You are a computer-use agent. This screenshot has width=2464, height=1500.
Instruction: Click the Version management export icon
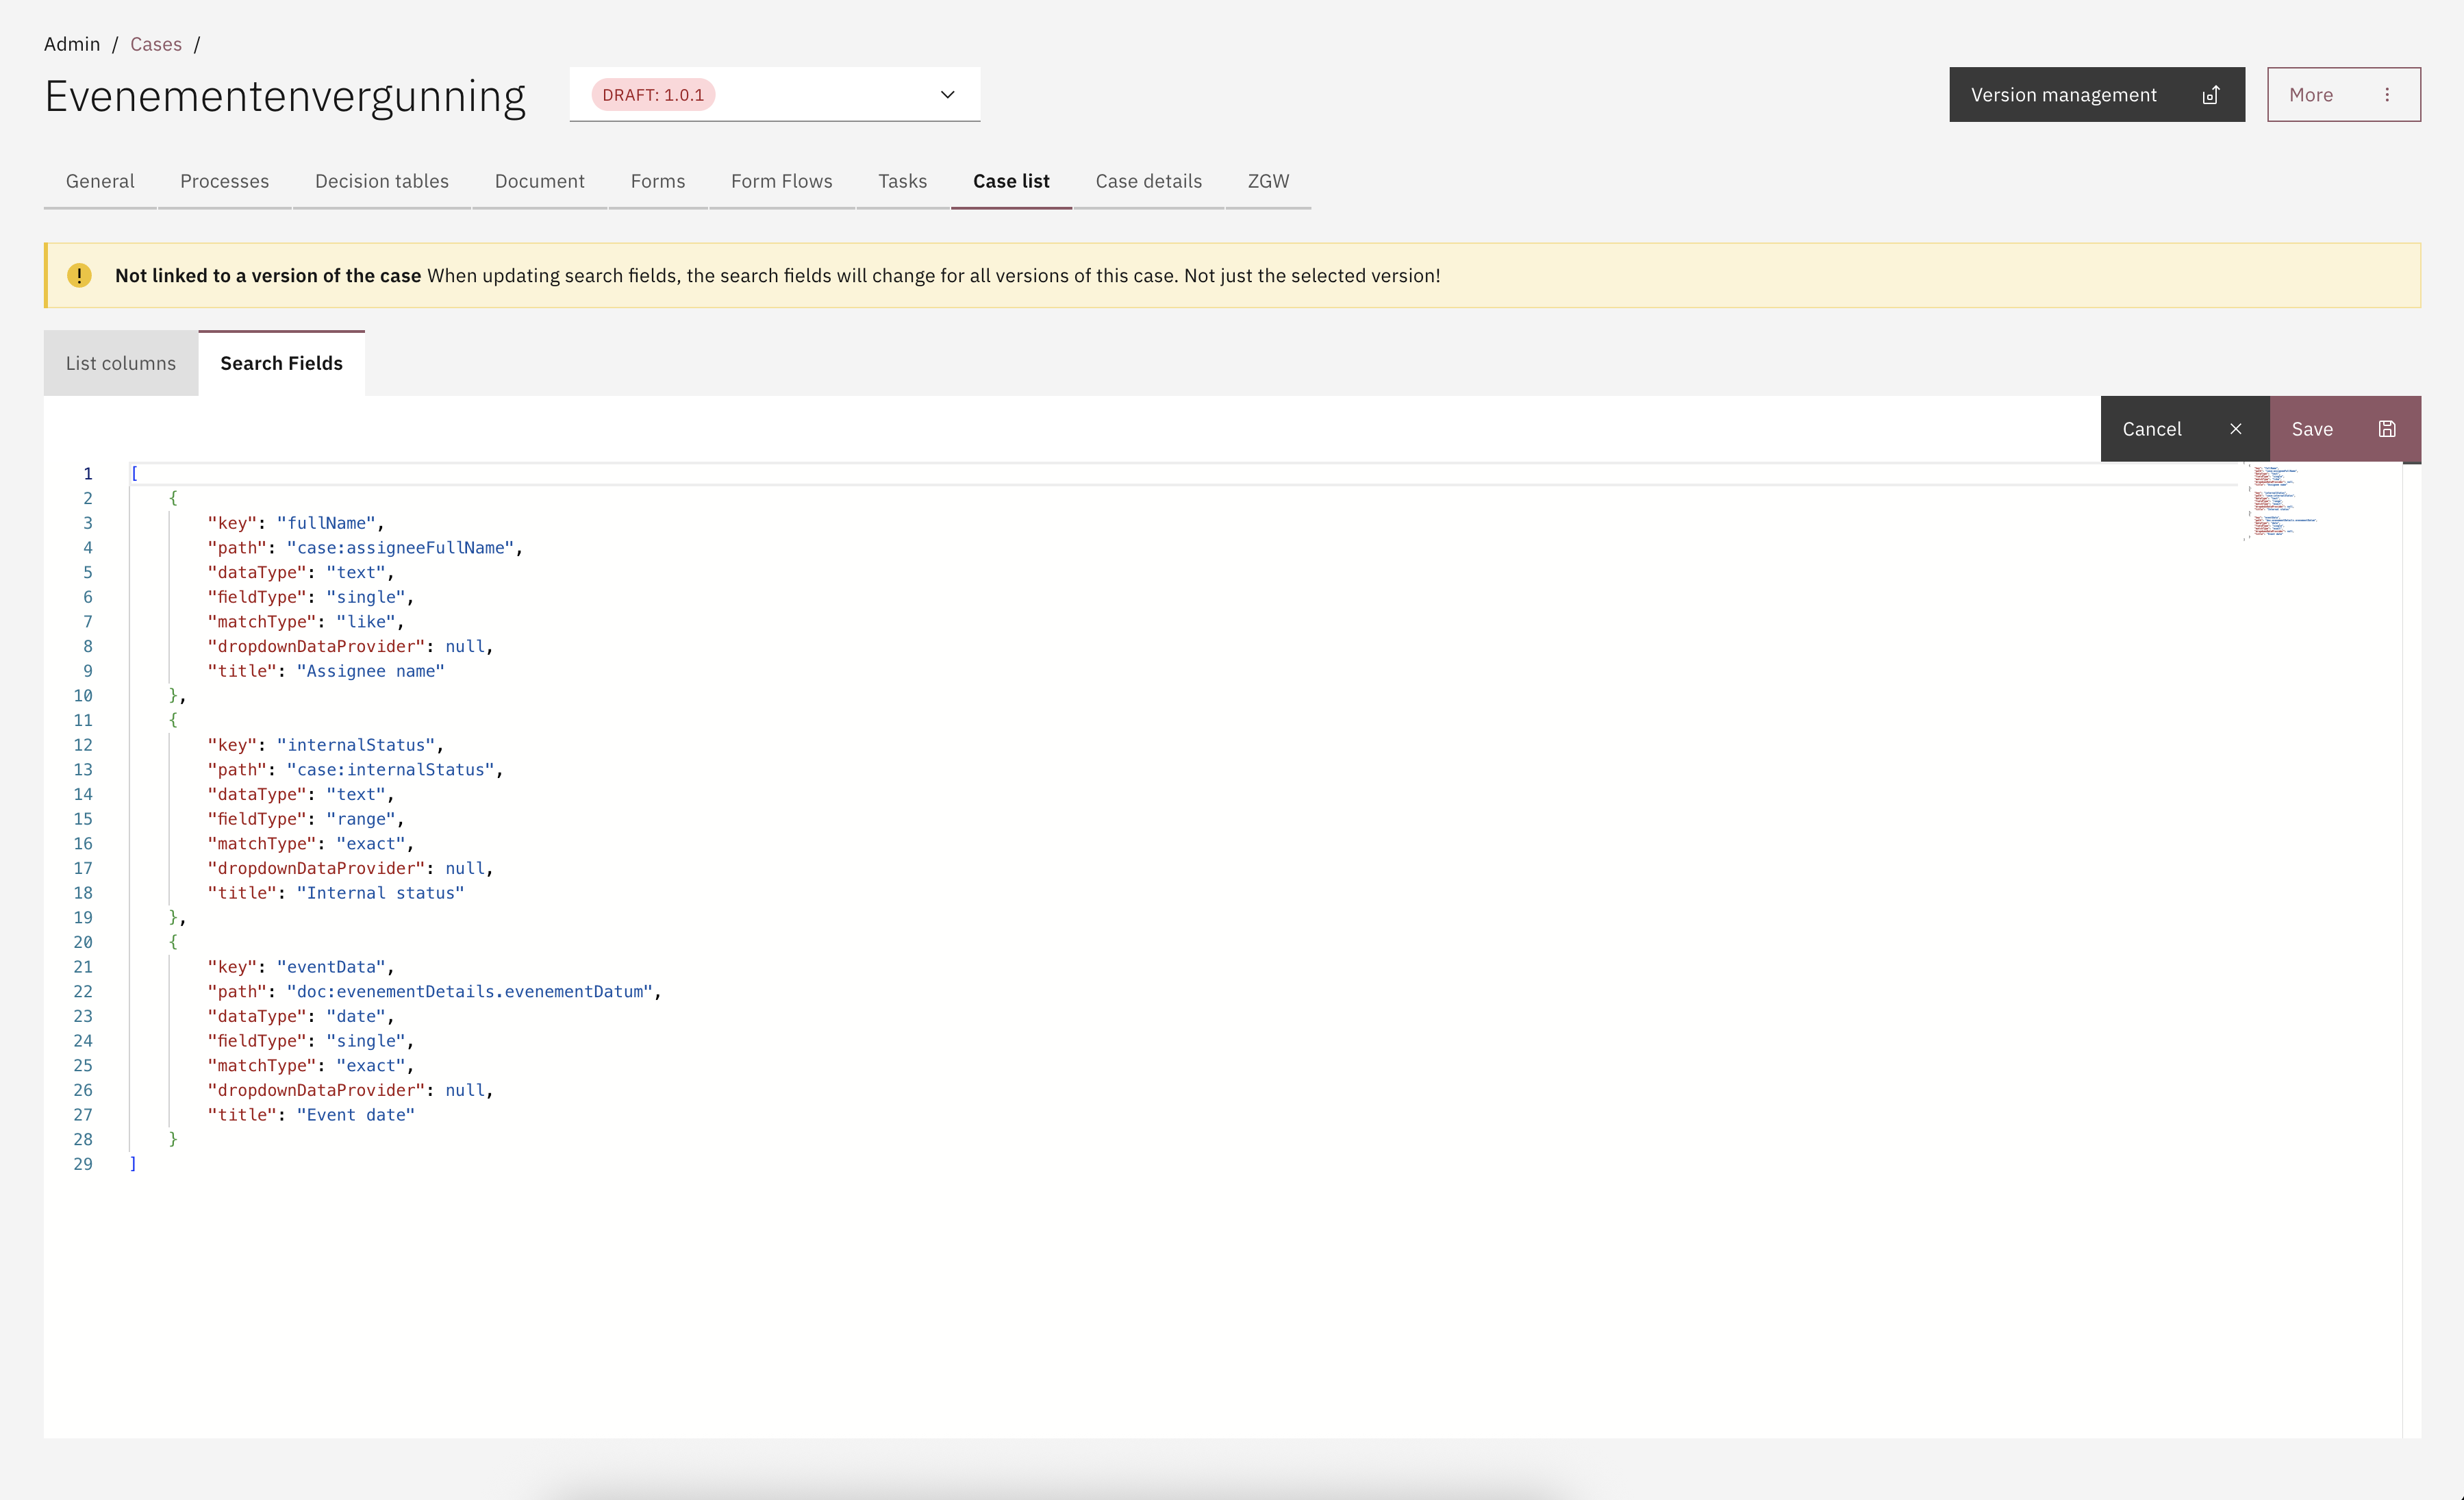2210,95
